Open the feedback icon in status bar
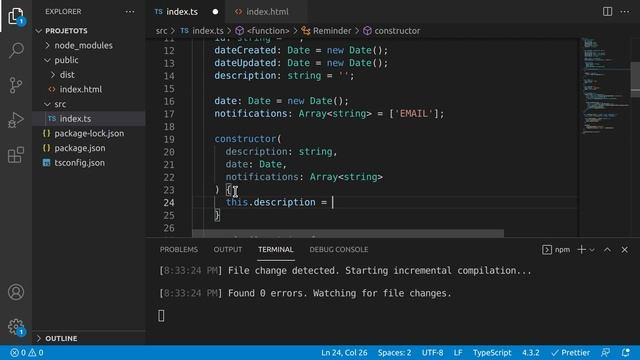Image resolution: width=640 pixels, height=360 pixels. [x=606, y=353]
